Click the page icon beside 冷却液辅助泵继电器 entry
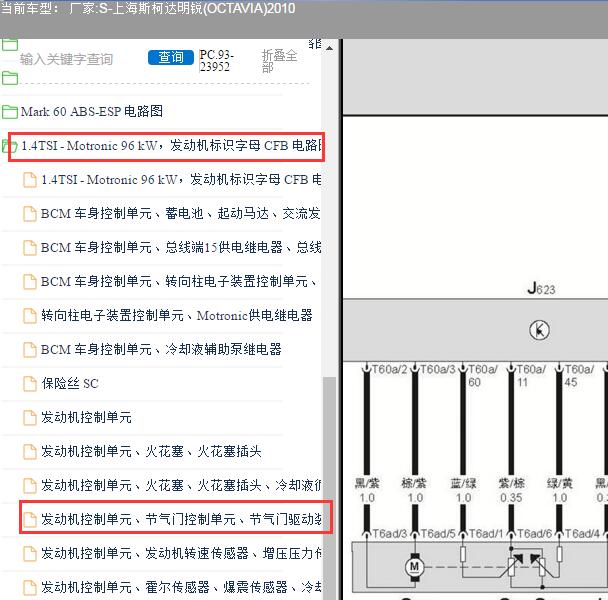This screenshot has height=600, width=608. (30, 350)
